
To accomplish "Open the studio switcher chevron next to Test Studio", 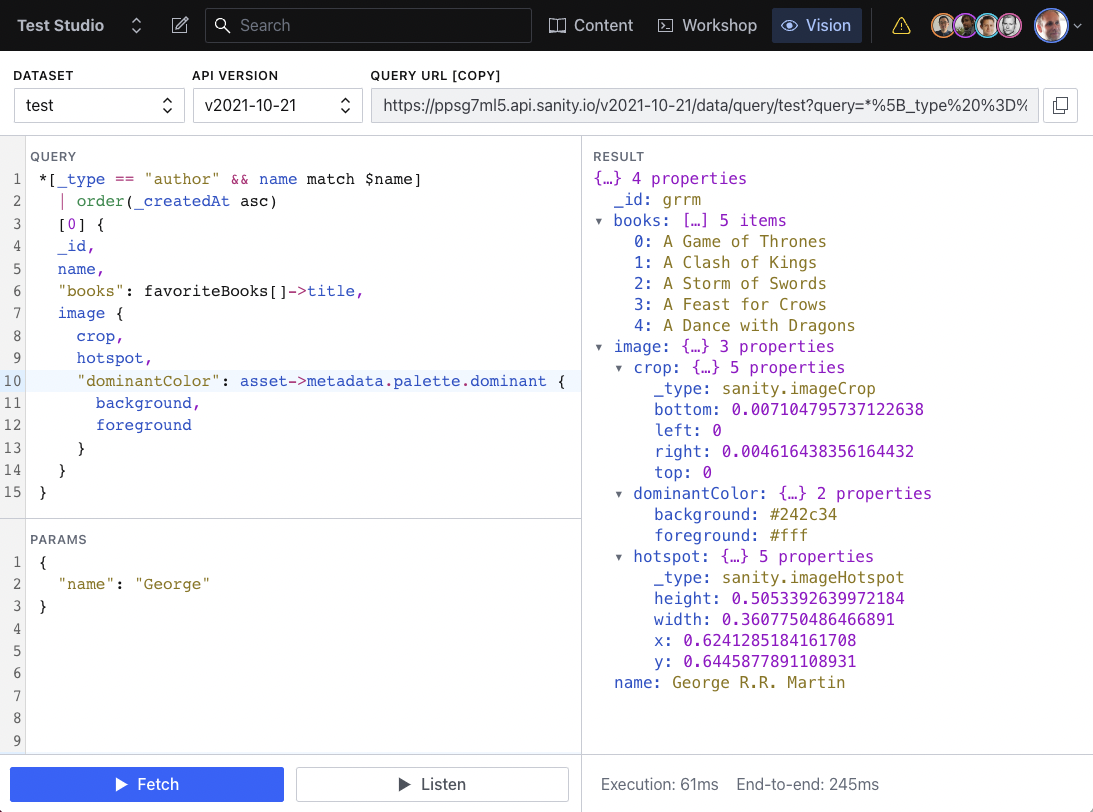I will [x=136, y=25].
